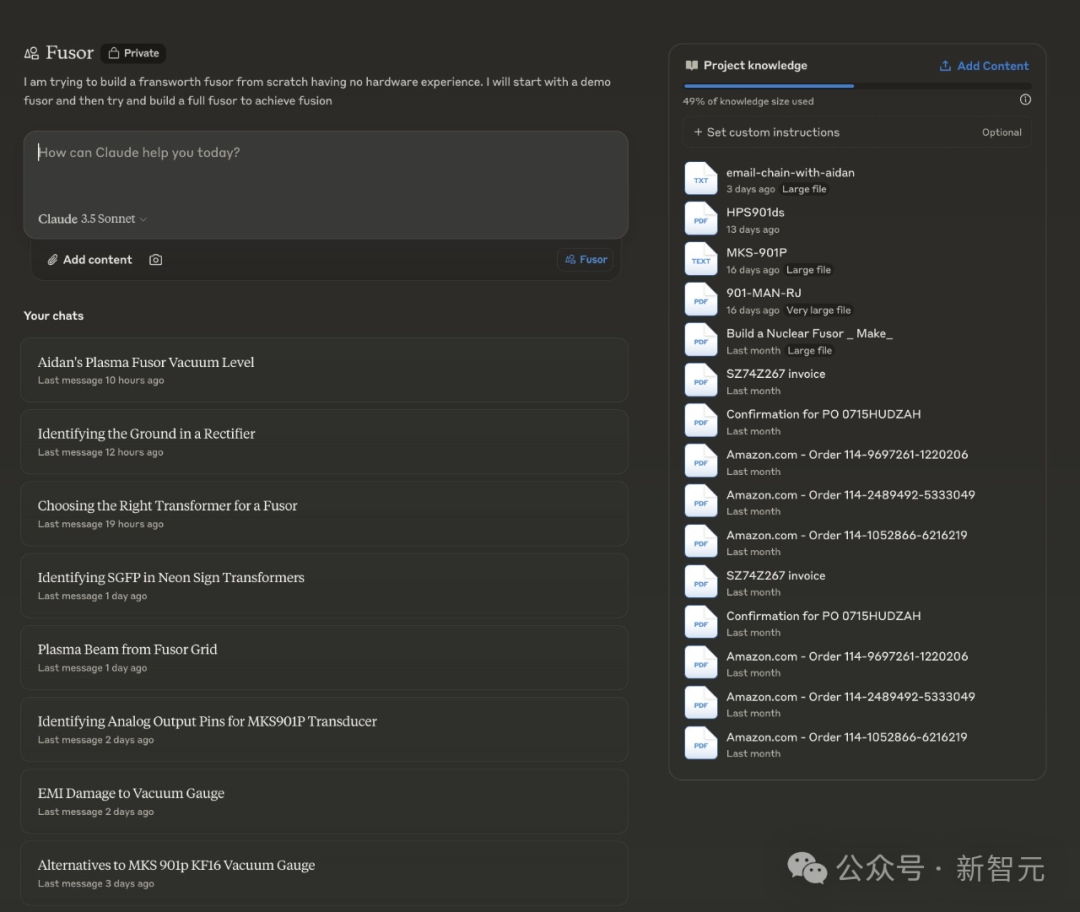Click the Private visibility badge
Viewport: 1080px width, 912px height.
[x=134, y=53]
